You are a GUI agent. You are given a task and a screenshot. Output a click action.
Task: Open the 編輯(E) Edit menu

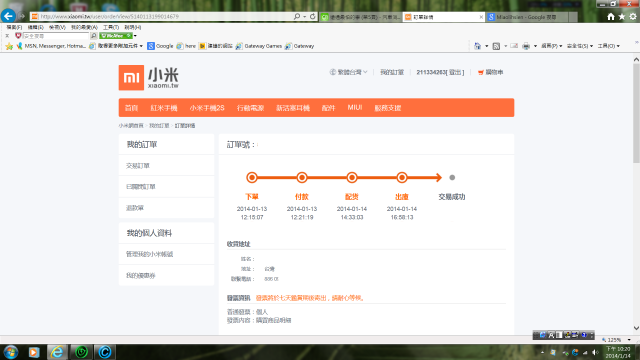[x=36, y=27]
